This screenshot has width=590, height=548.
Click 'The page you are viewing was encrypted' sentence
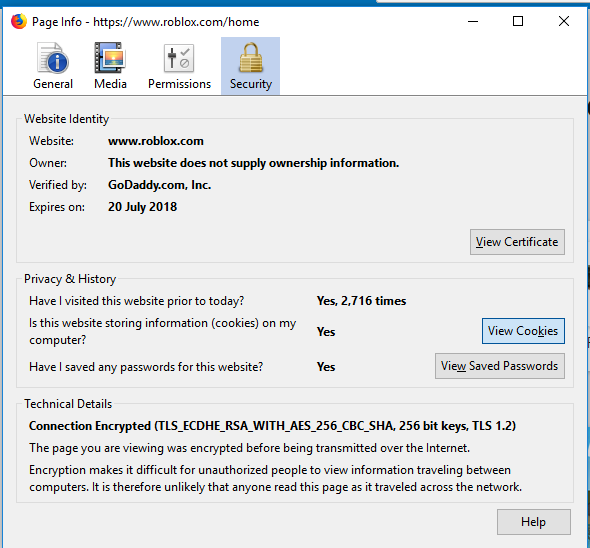tap(249, 448)
